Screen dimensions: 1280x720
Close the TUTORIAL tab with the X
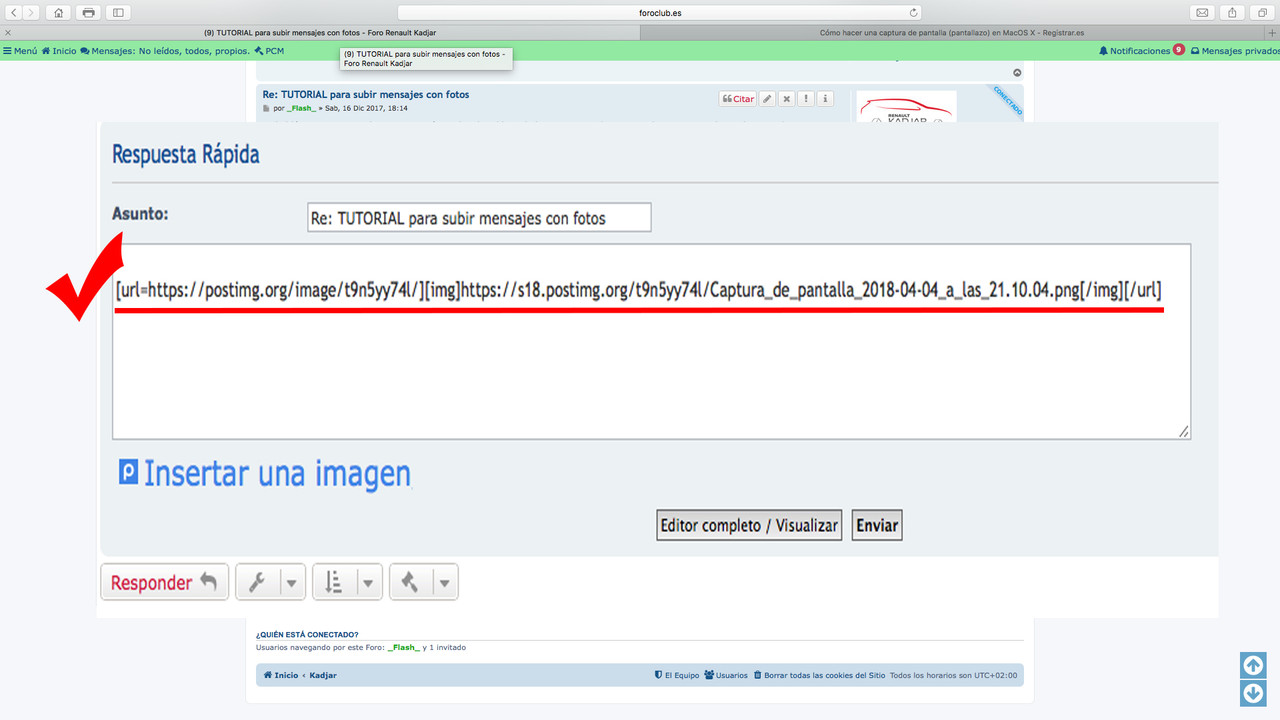[8, 33]
